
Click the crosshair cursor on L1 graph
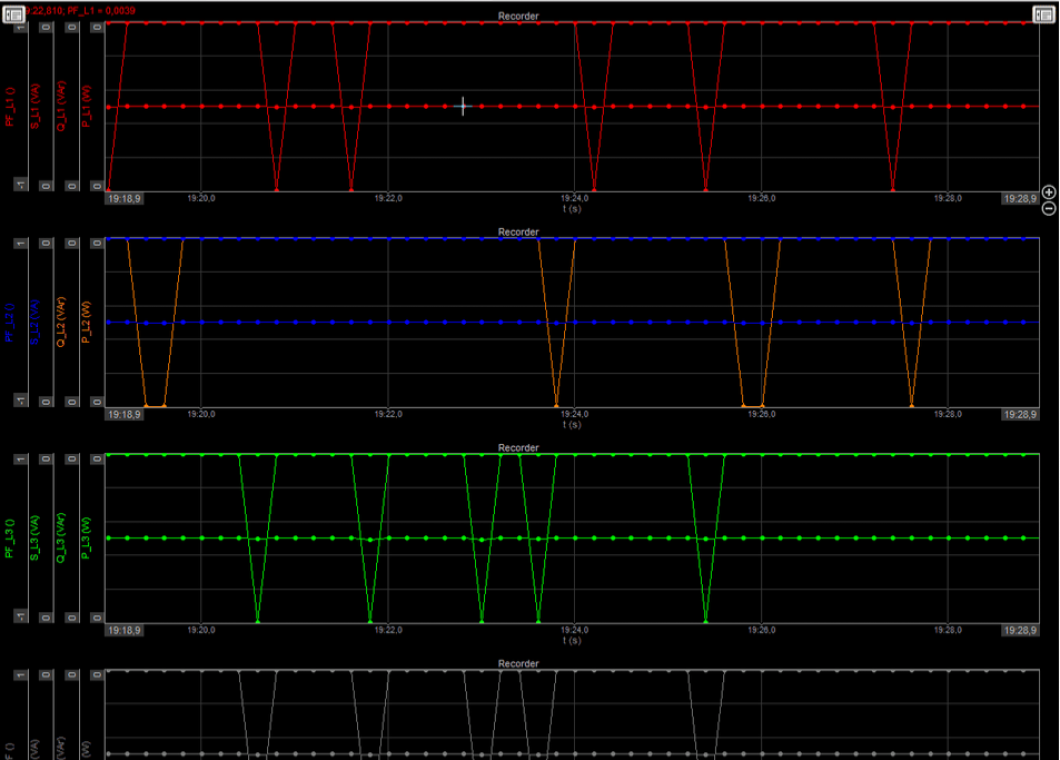[x=463, y=106]
